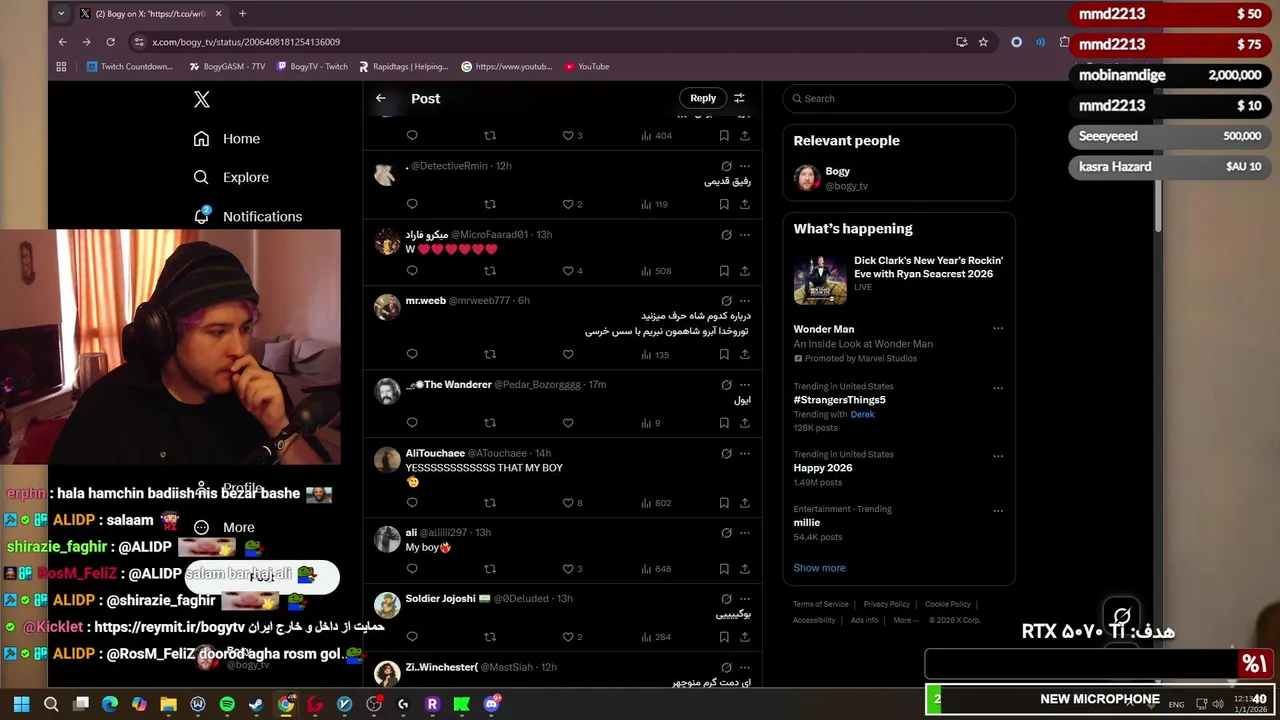Open Grok actions on Zi..Winchester's post
The height and width of the screenshot is (720, 1280).
pyautogui.click(x=726, y=667)
